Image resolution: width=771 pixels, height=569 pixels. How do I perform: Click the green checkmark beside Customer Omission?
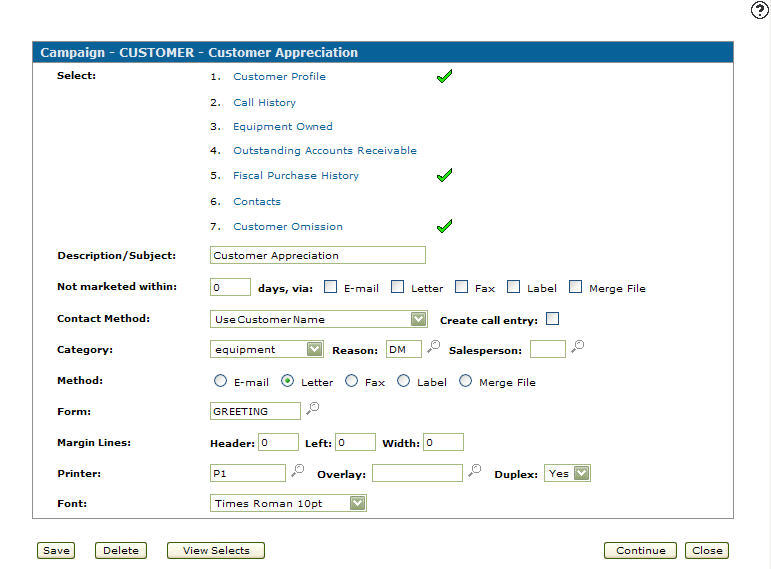(x=444, y=226)
